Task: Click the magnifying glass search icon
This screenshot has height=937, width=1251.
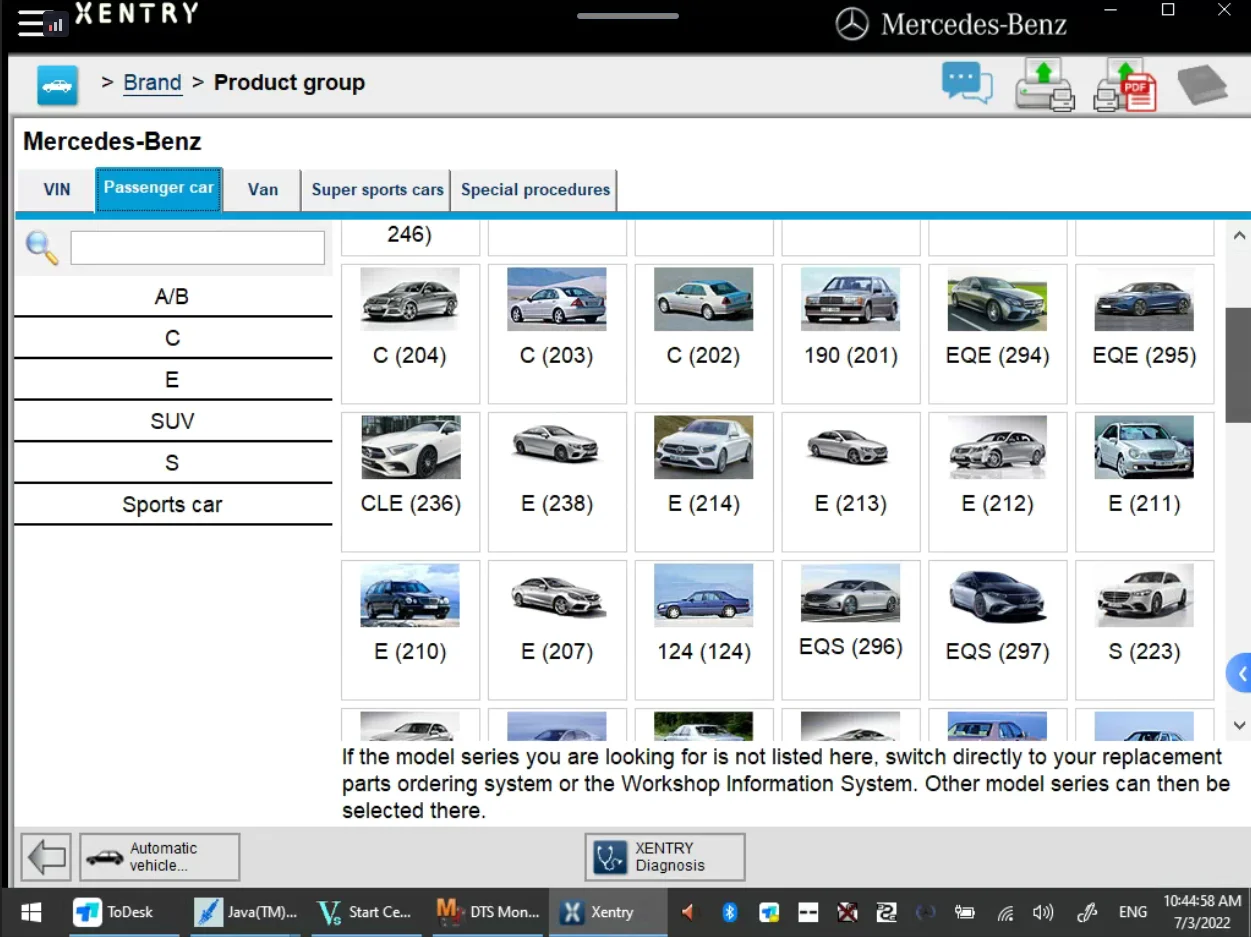Action: coord(42,248)
